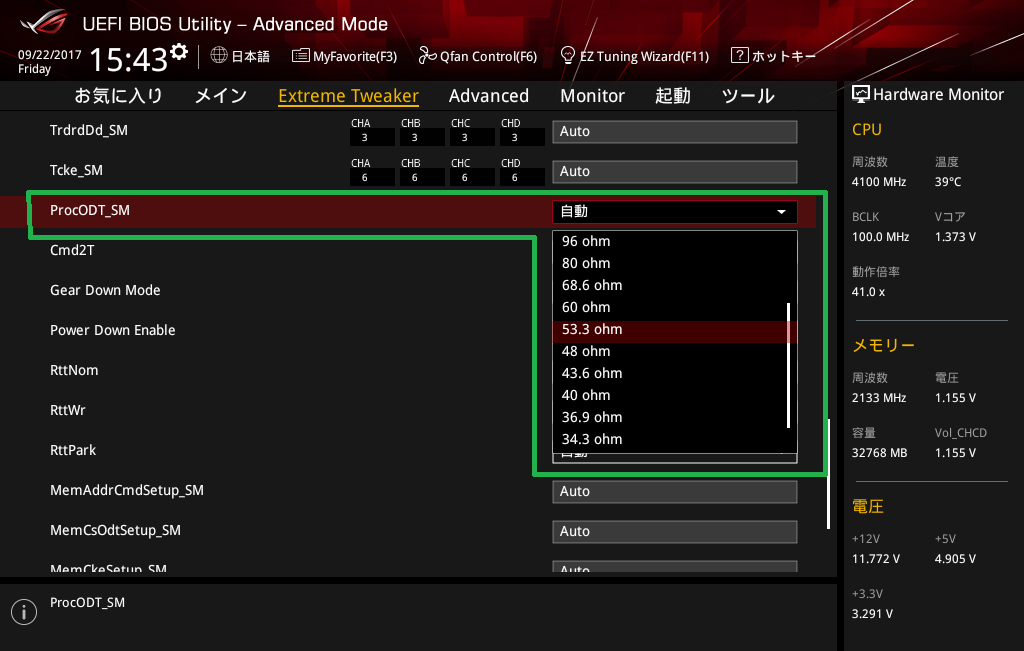The image size is (1024, 651).
Task: Select the Cmd2T setting row
Action: pyautogui.click(x=72, y=250)
